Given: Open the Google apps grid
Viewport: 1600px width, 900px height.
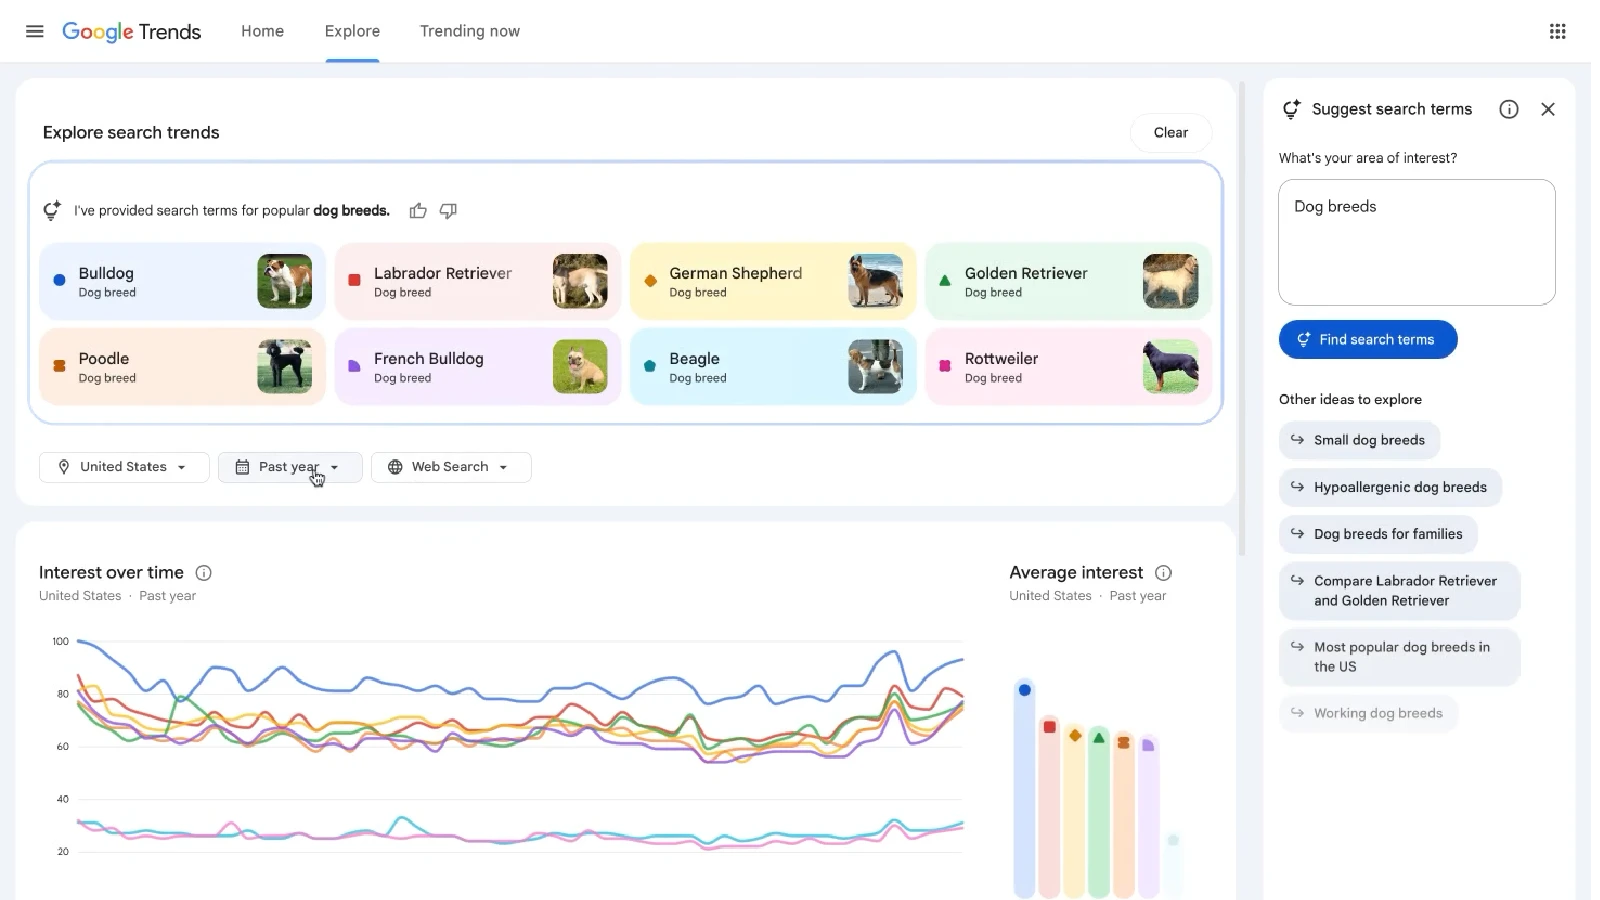Looking at the screenshot, I should click(x=1557, y=31).
